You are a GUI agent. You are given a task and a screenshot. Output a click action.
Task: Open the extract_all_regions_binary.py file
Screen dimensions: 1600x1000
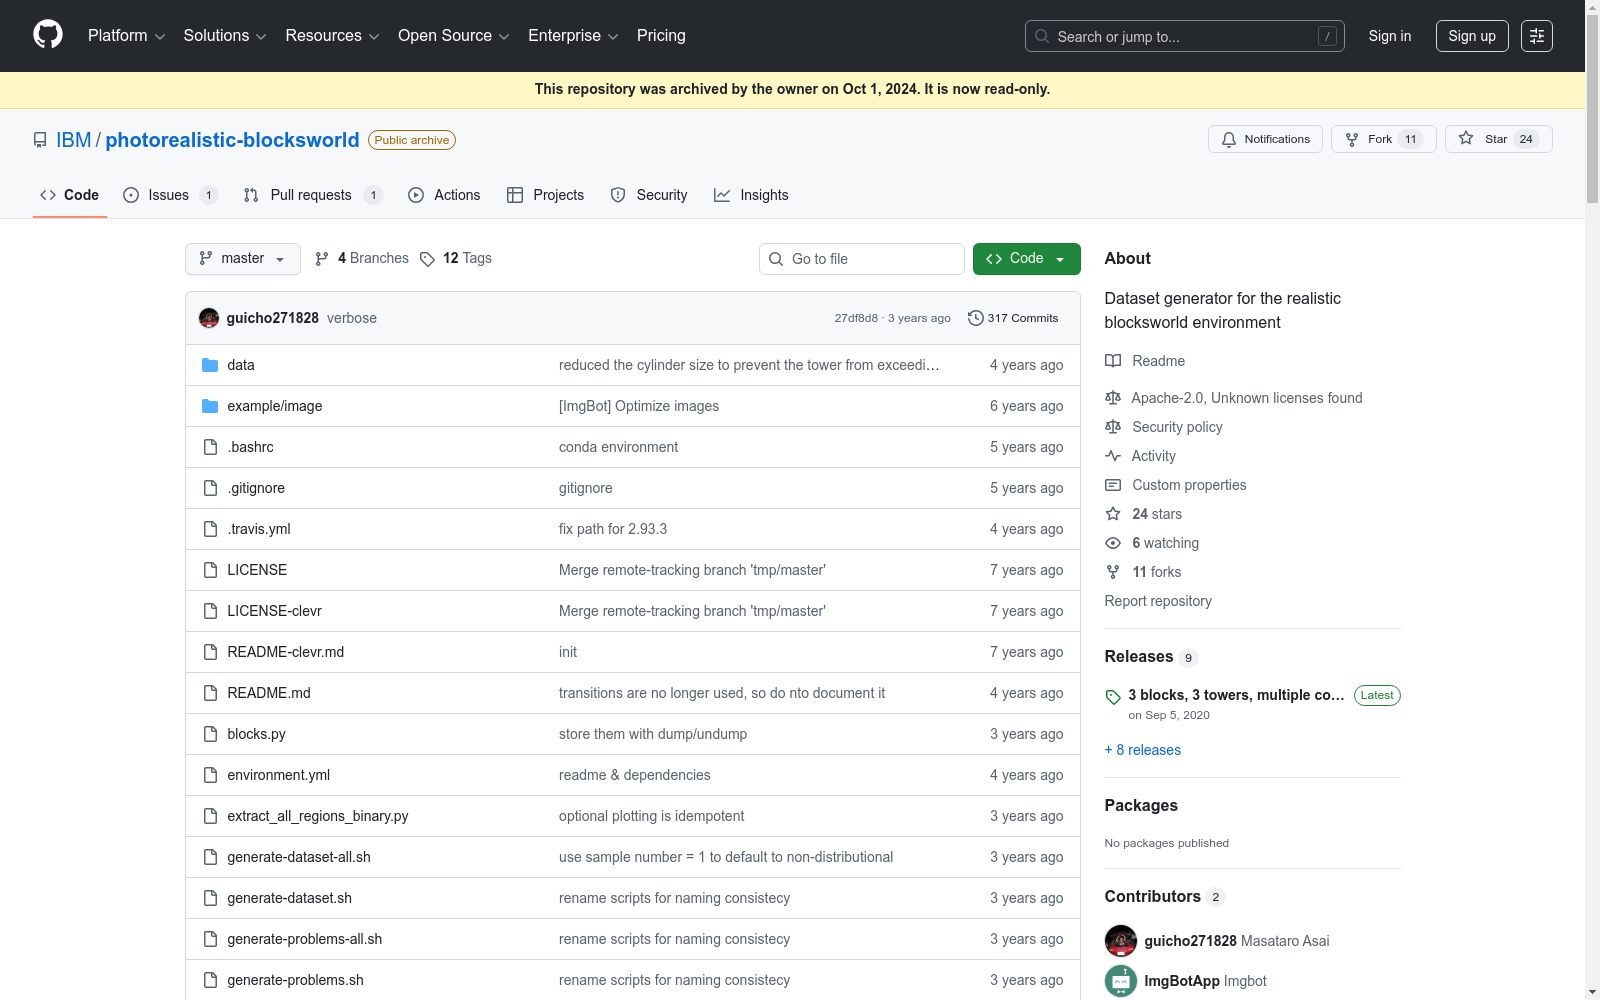[x=318, y=816]
